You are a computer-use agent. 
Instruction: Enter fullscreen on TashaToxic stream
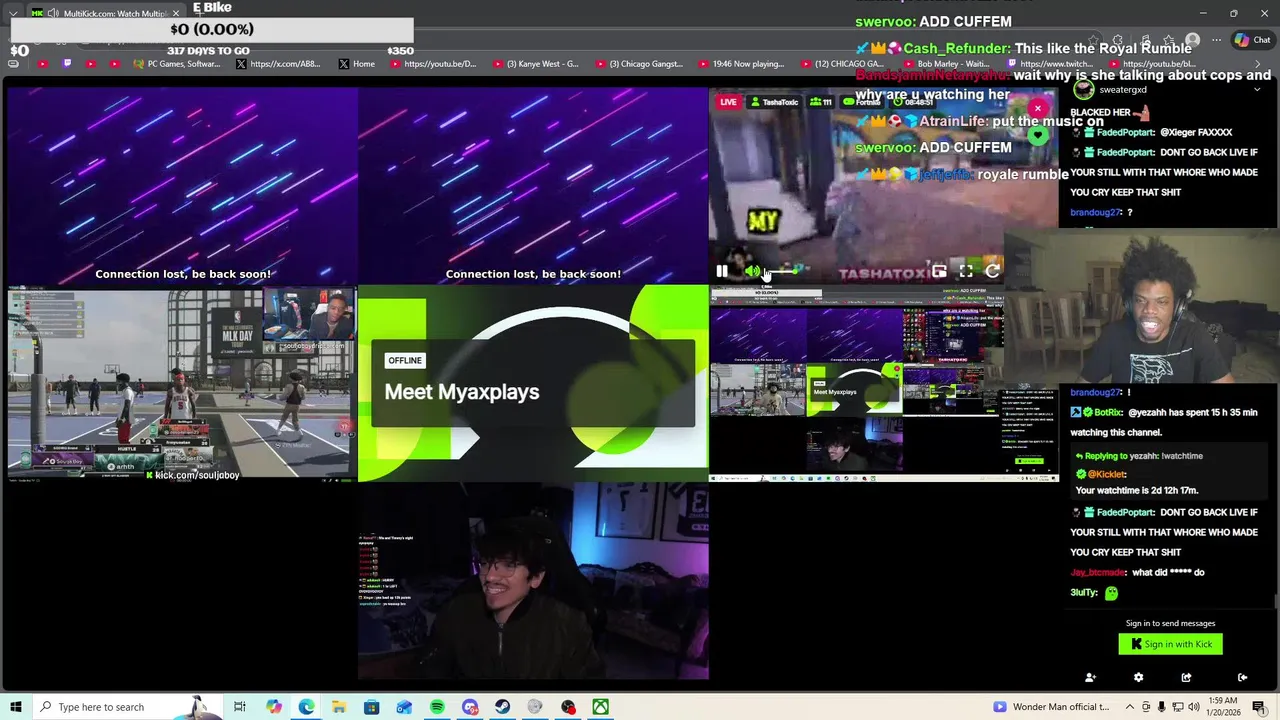pos(966,271)
